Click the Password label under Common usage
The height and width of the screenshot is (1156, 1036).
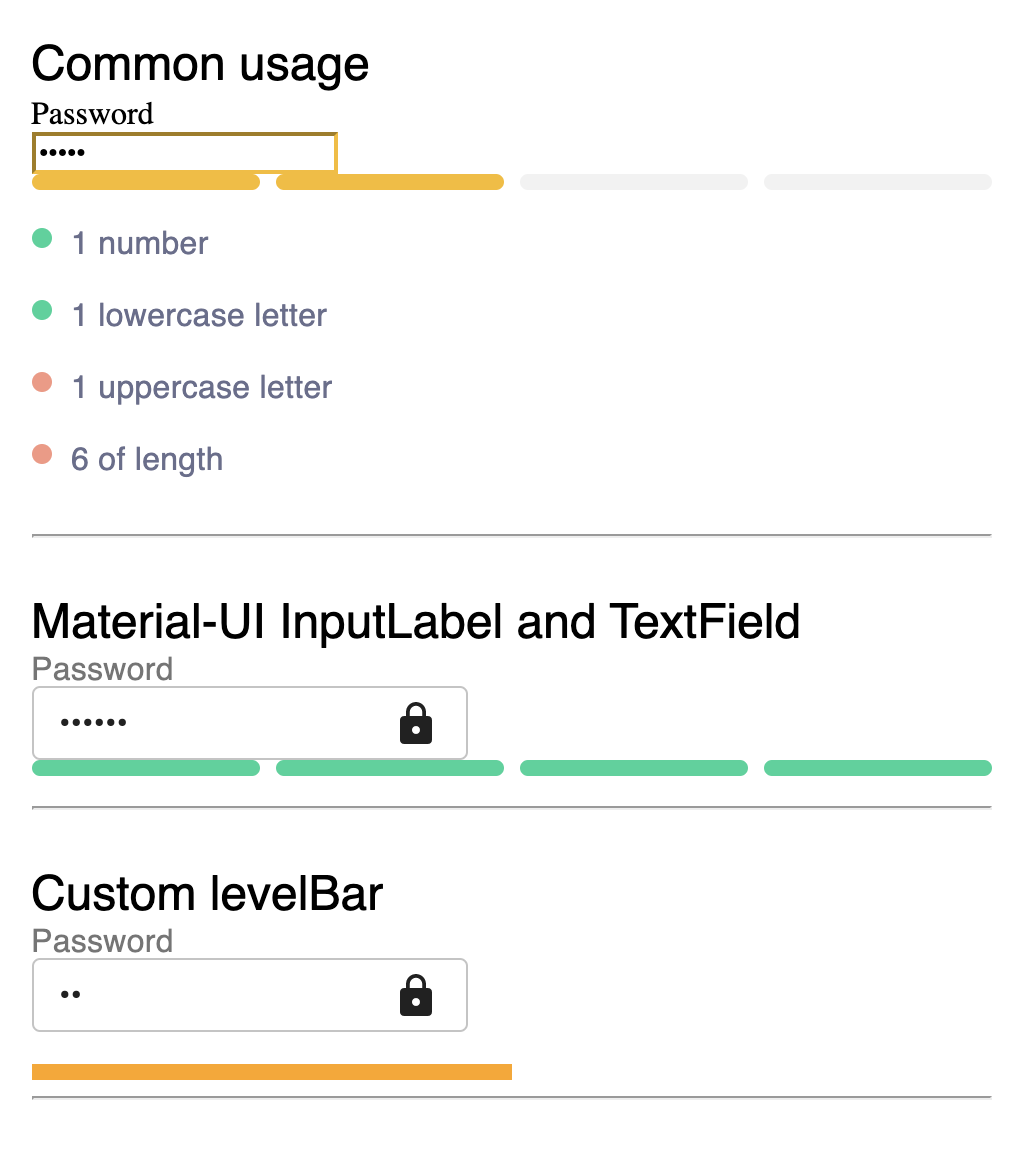tap(92, 114)
